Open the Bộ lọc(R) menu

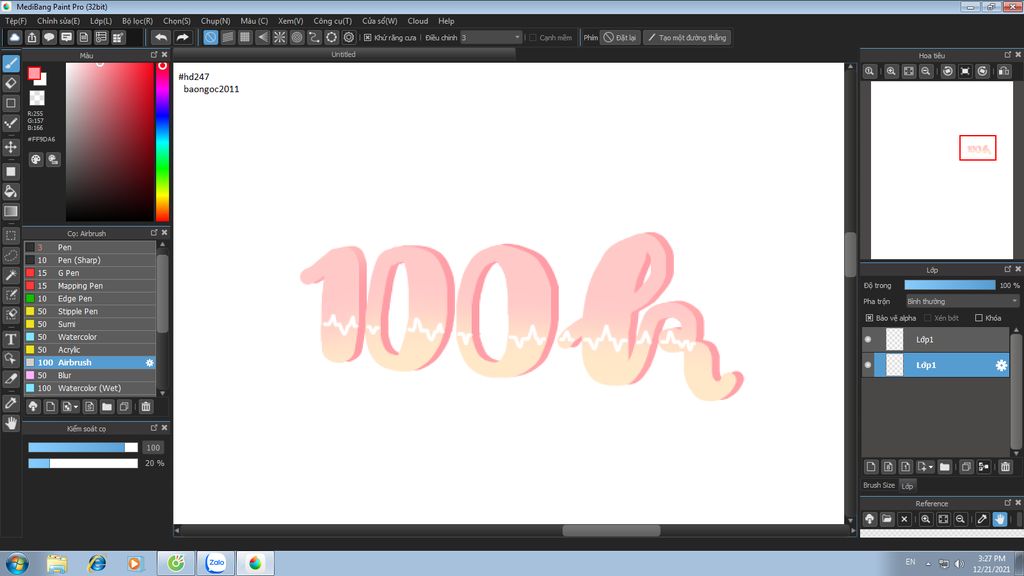(x=137, y=21)
